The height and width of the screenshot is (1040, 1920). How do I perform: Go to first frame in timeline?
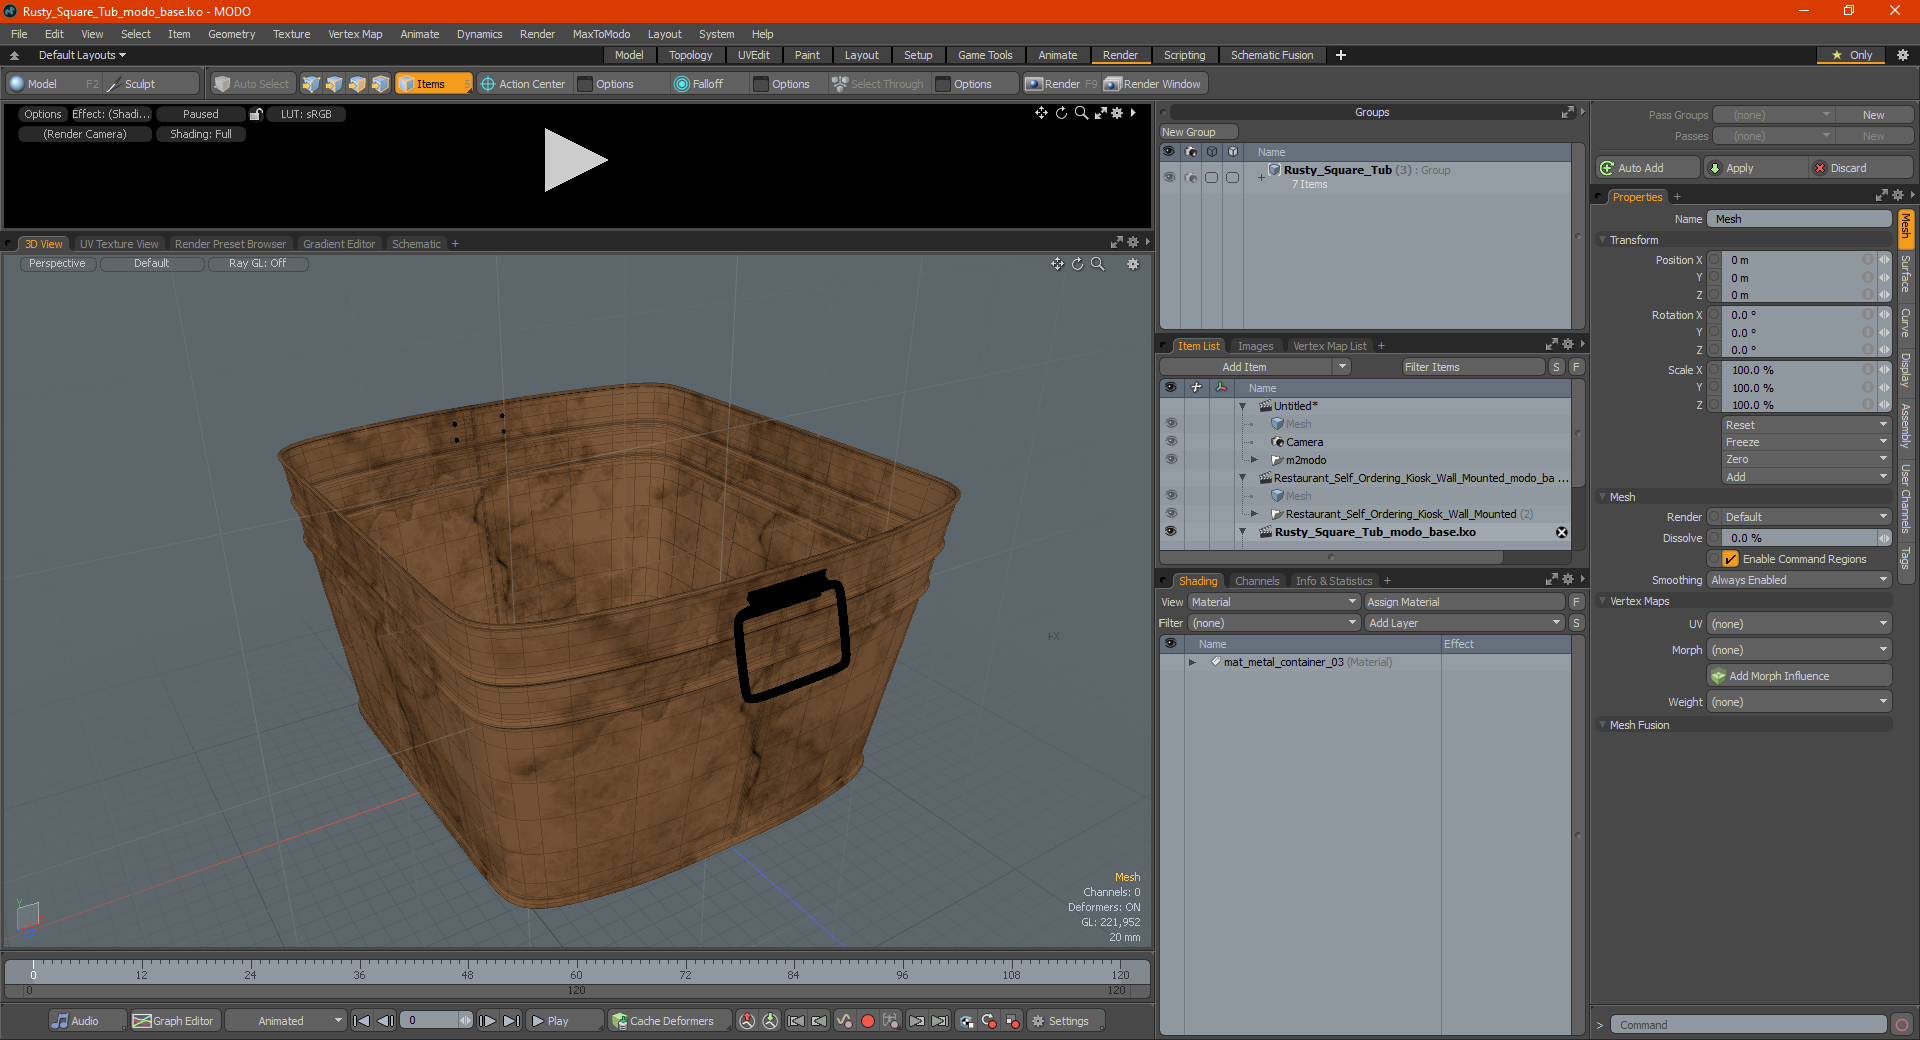[362, 1021]
